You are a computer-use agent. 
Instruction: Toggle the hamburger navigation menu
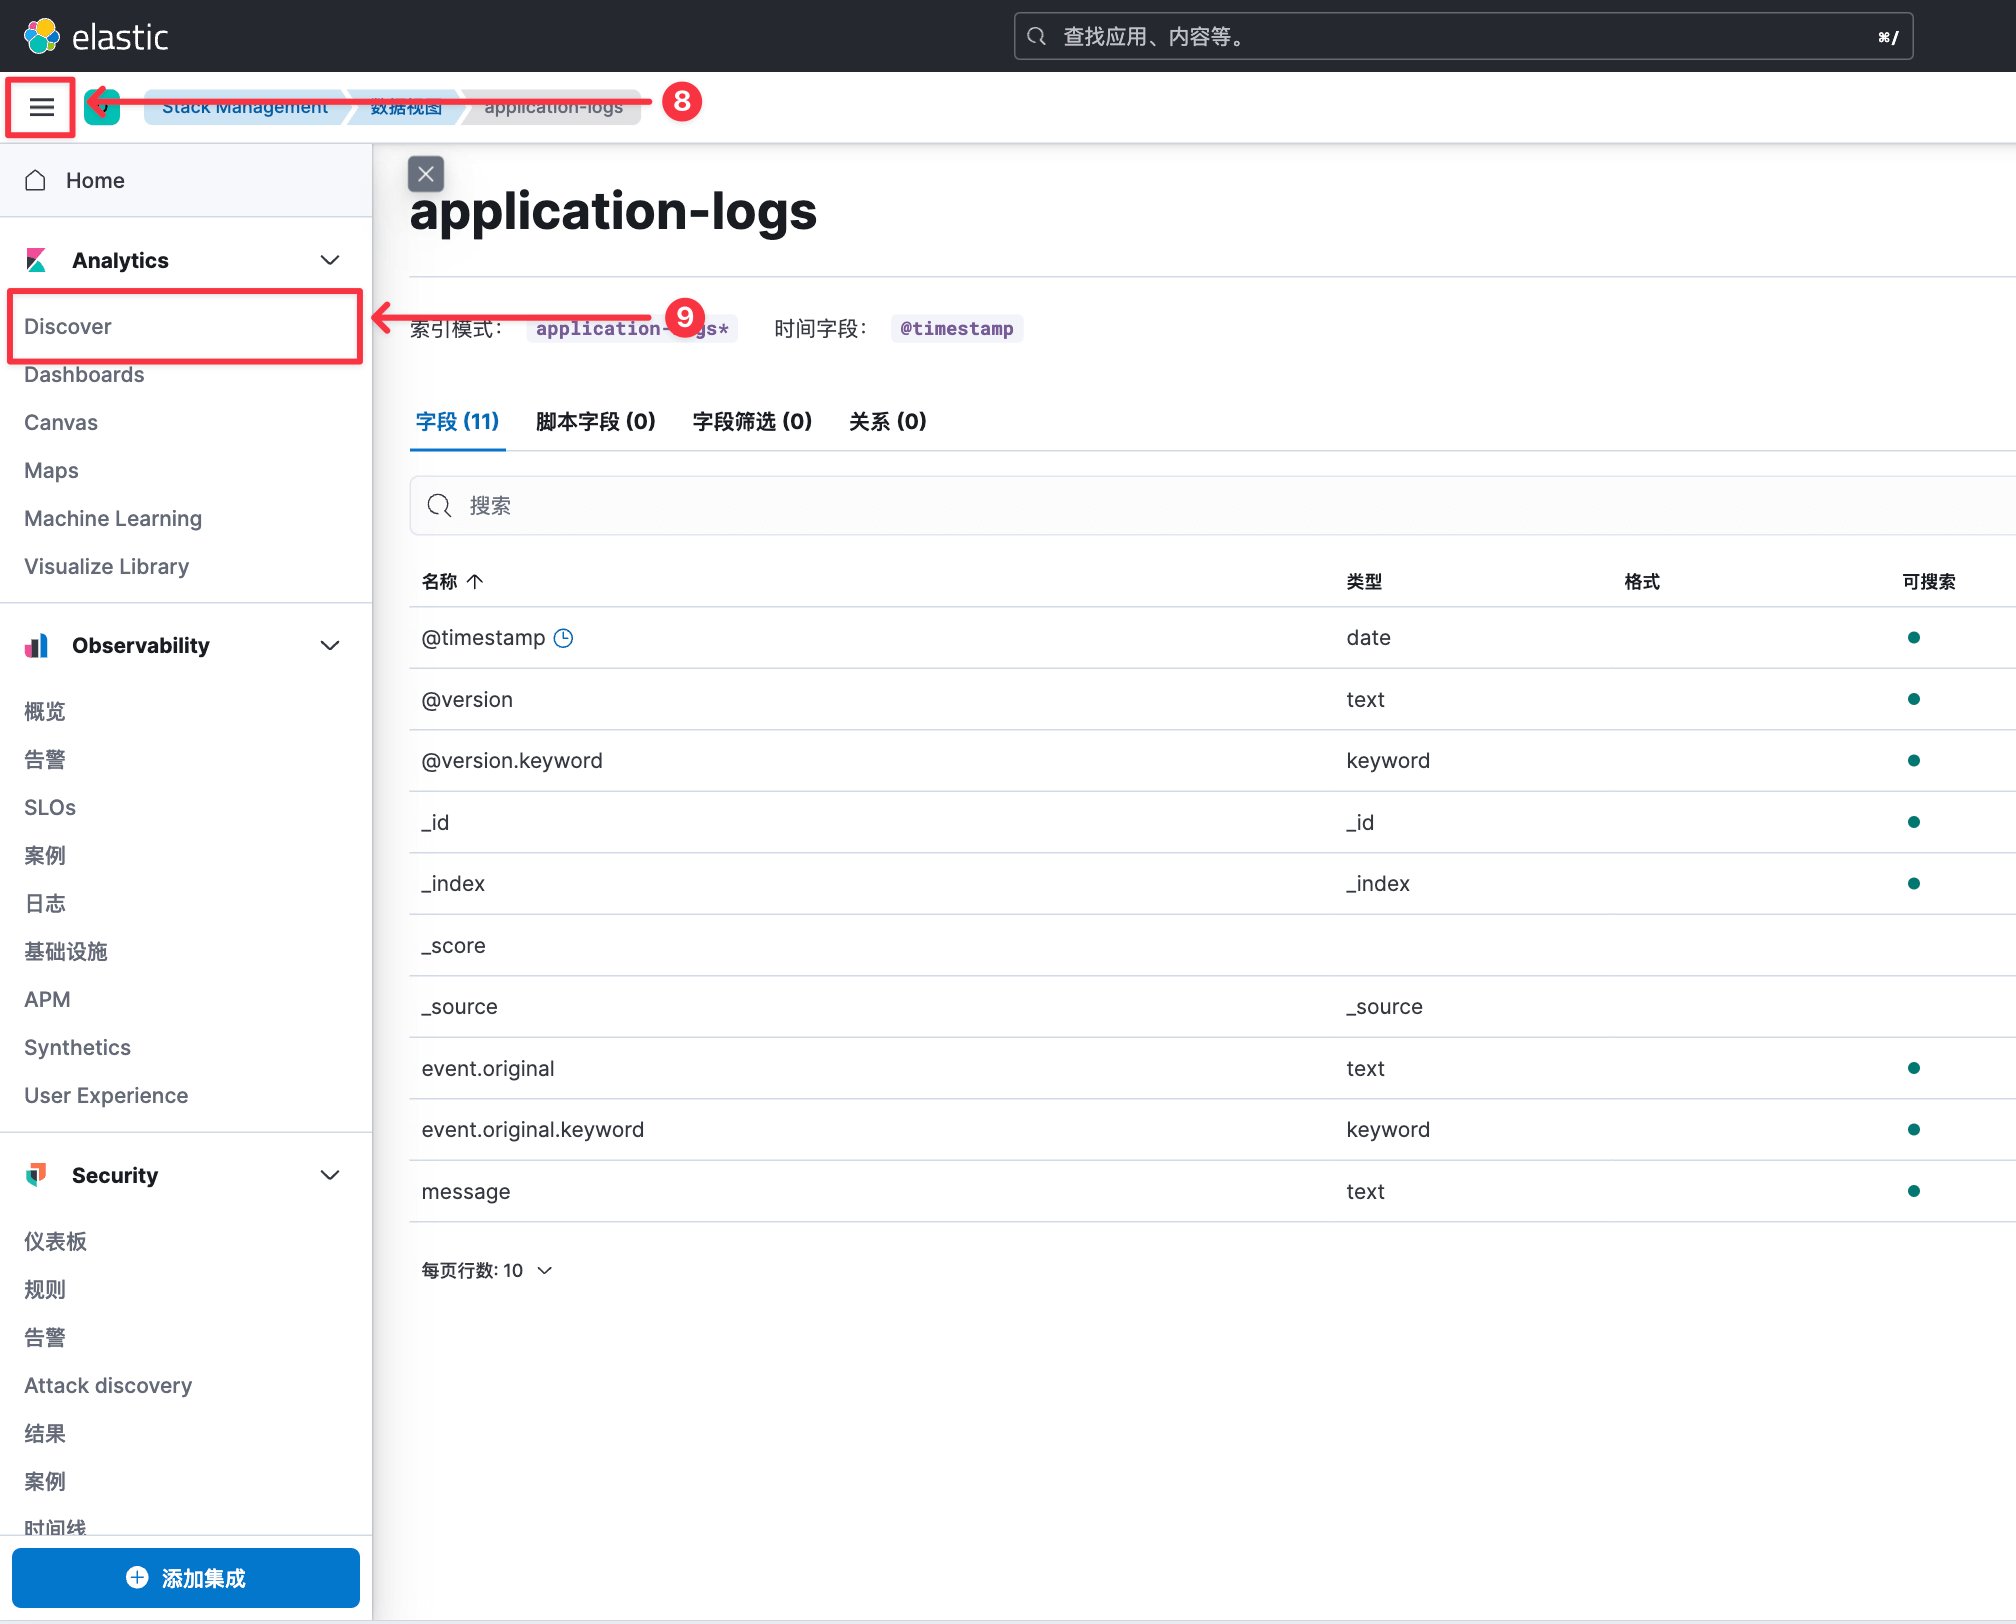coord(41,107)
